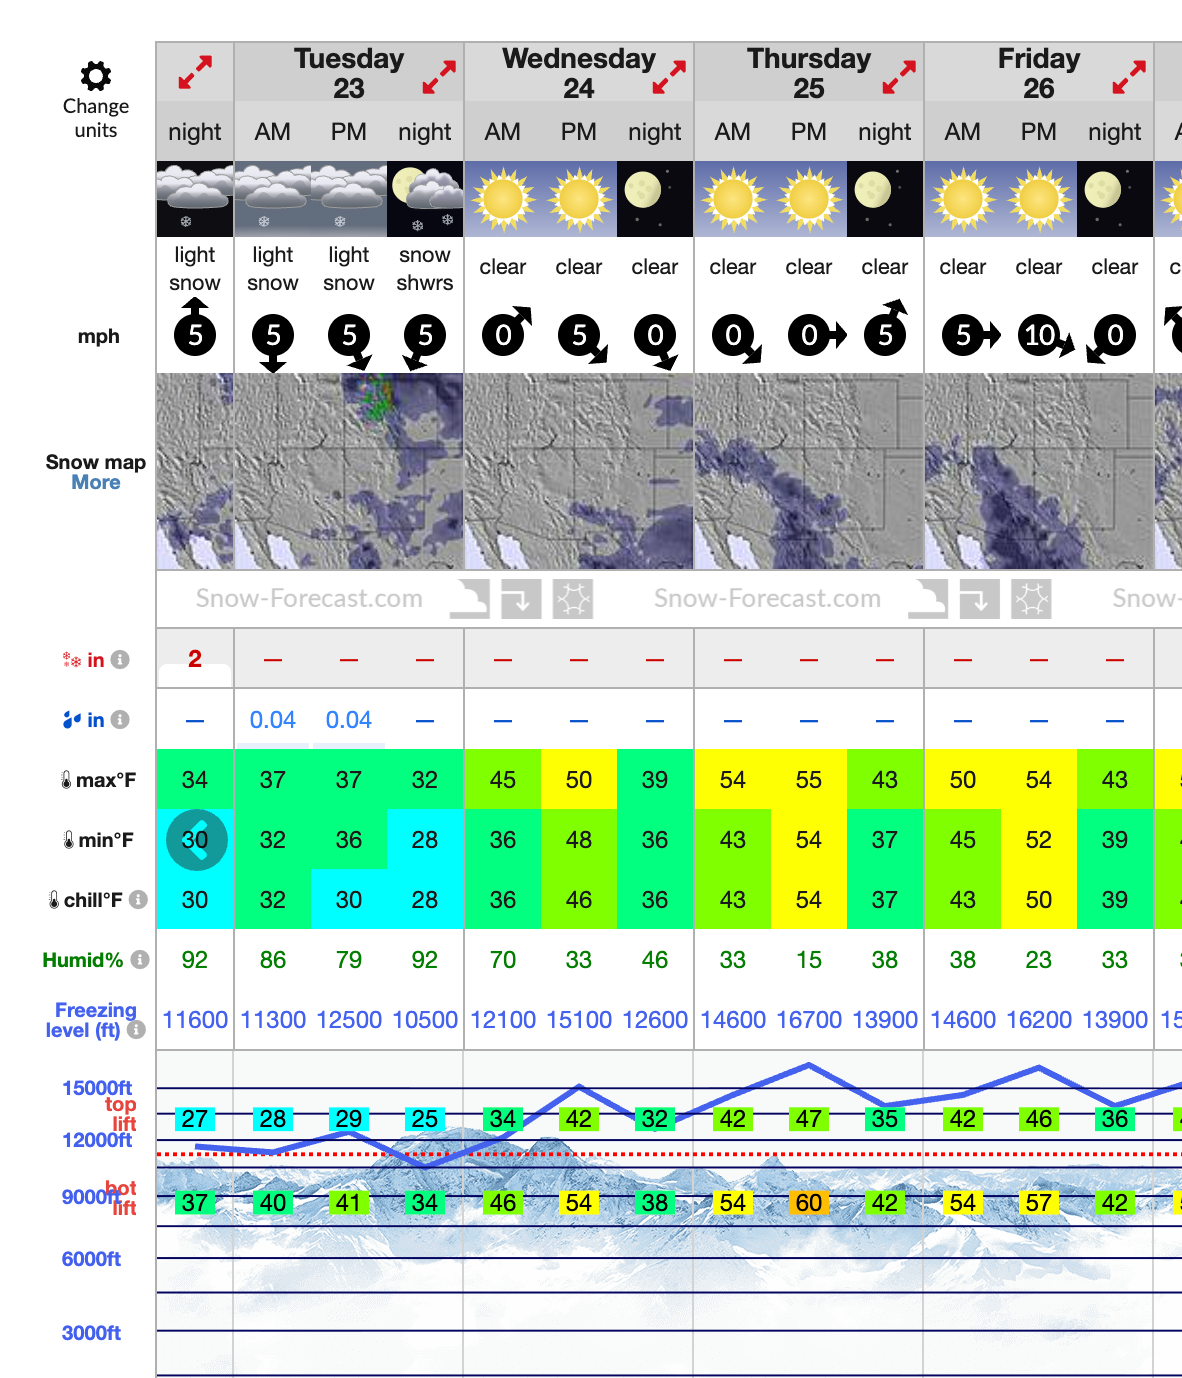Open the info icon beside snowfall inches
Screen dimensions: 1182x1378
click(x=120, y=660)
